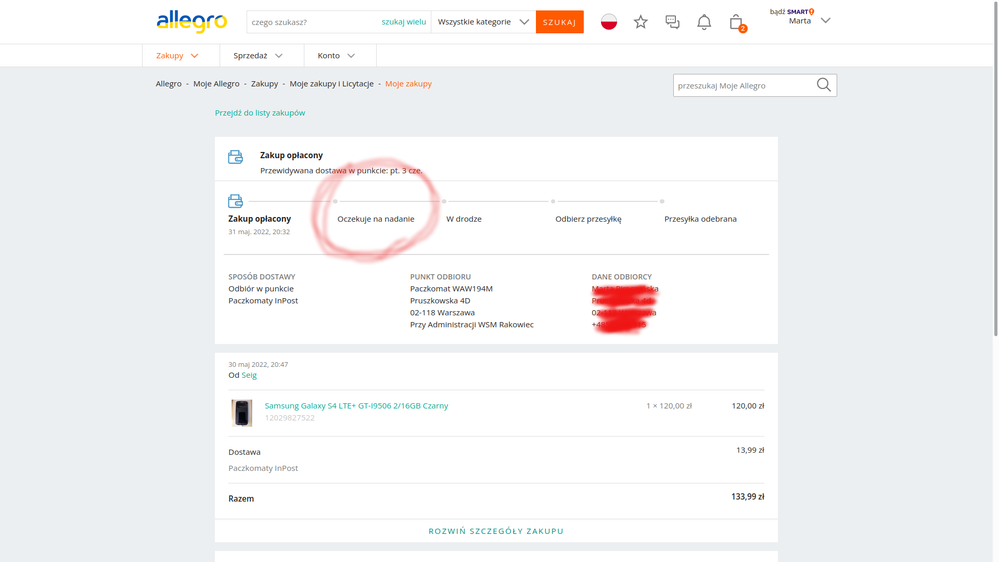Click the 31 maj. 2022, 20:32 timestamp
The image size is (999, 562).
(x=259, y=232)
